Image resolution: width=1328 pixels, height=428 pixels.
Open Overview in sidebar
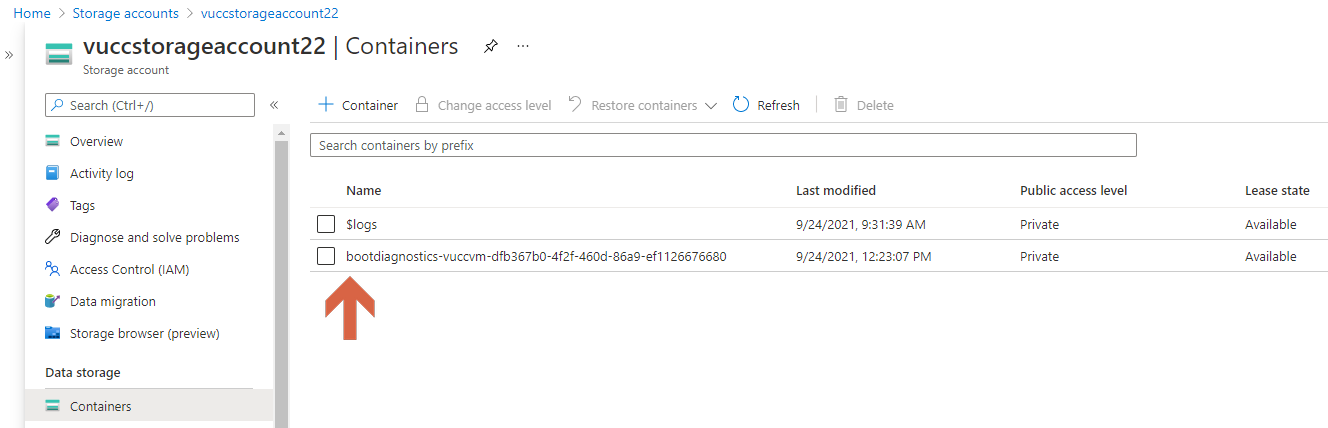[96, 141]
